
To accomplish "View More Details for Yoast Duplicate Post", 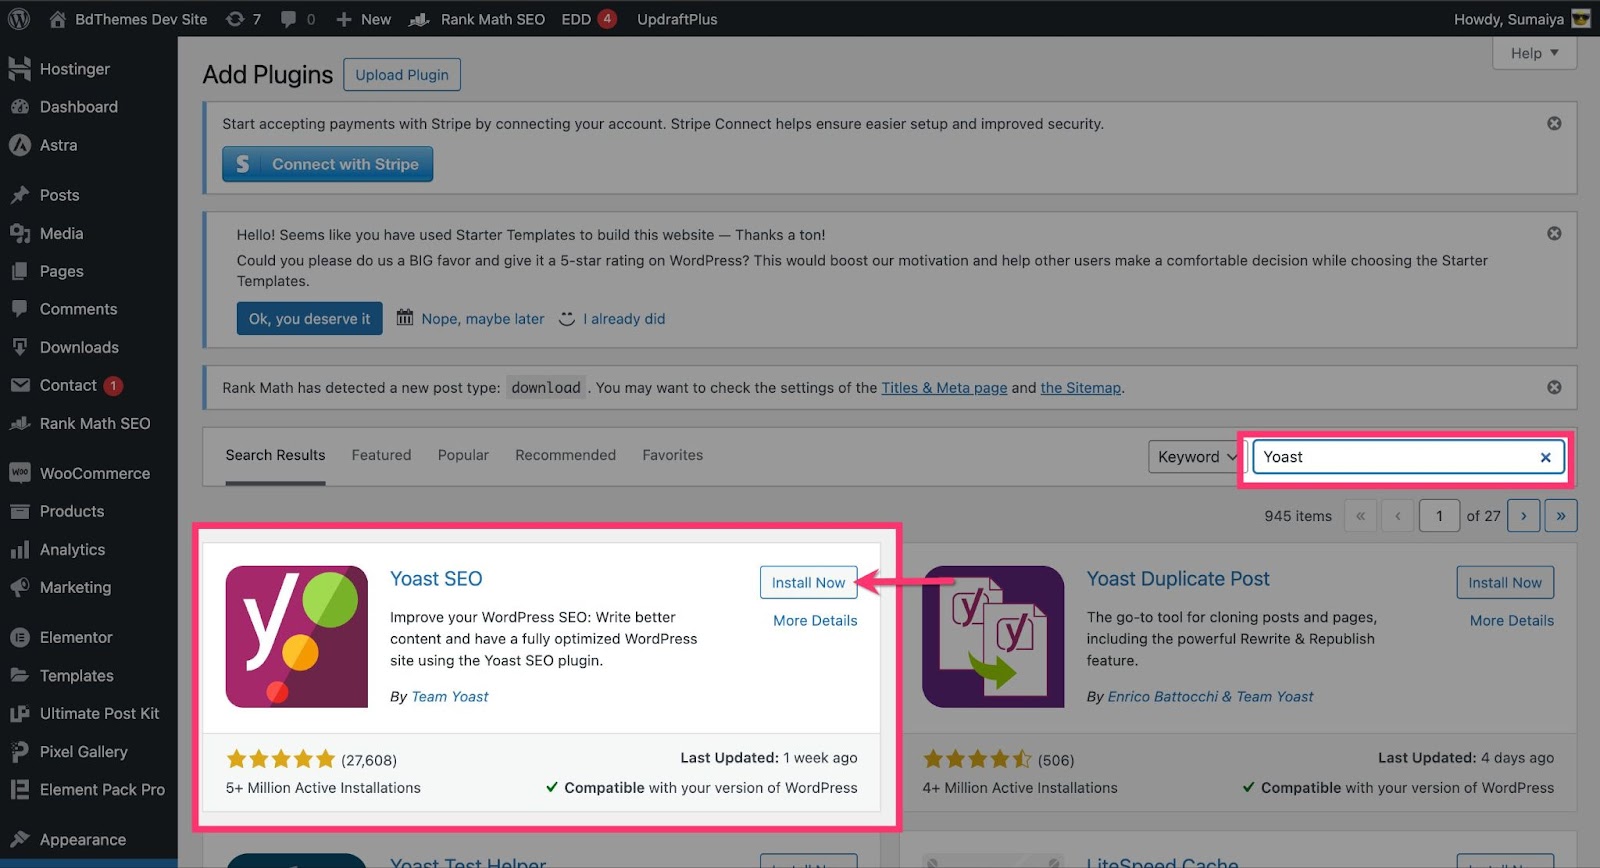I will 1512,620.
